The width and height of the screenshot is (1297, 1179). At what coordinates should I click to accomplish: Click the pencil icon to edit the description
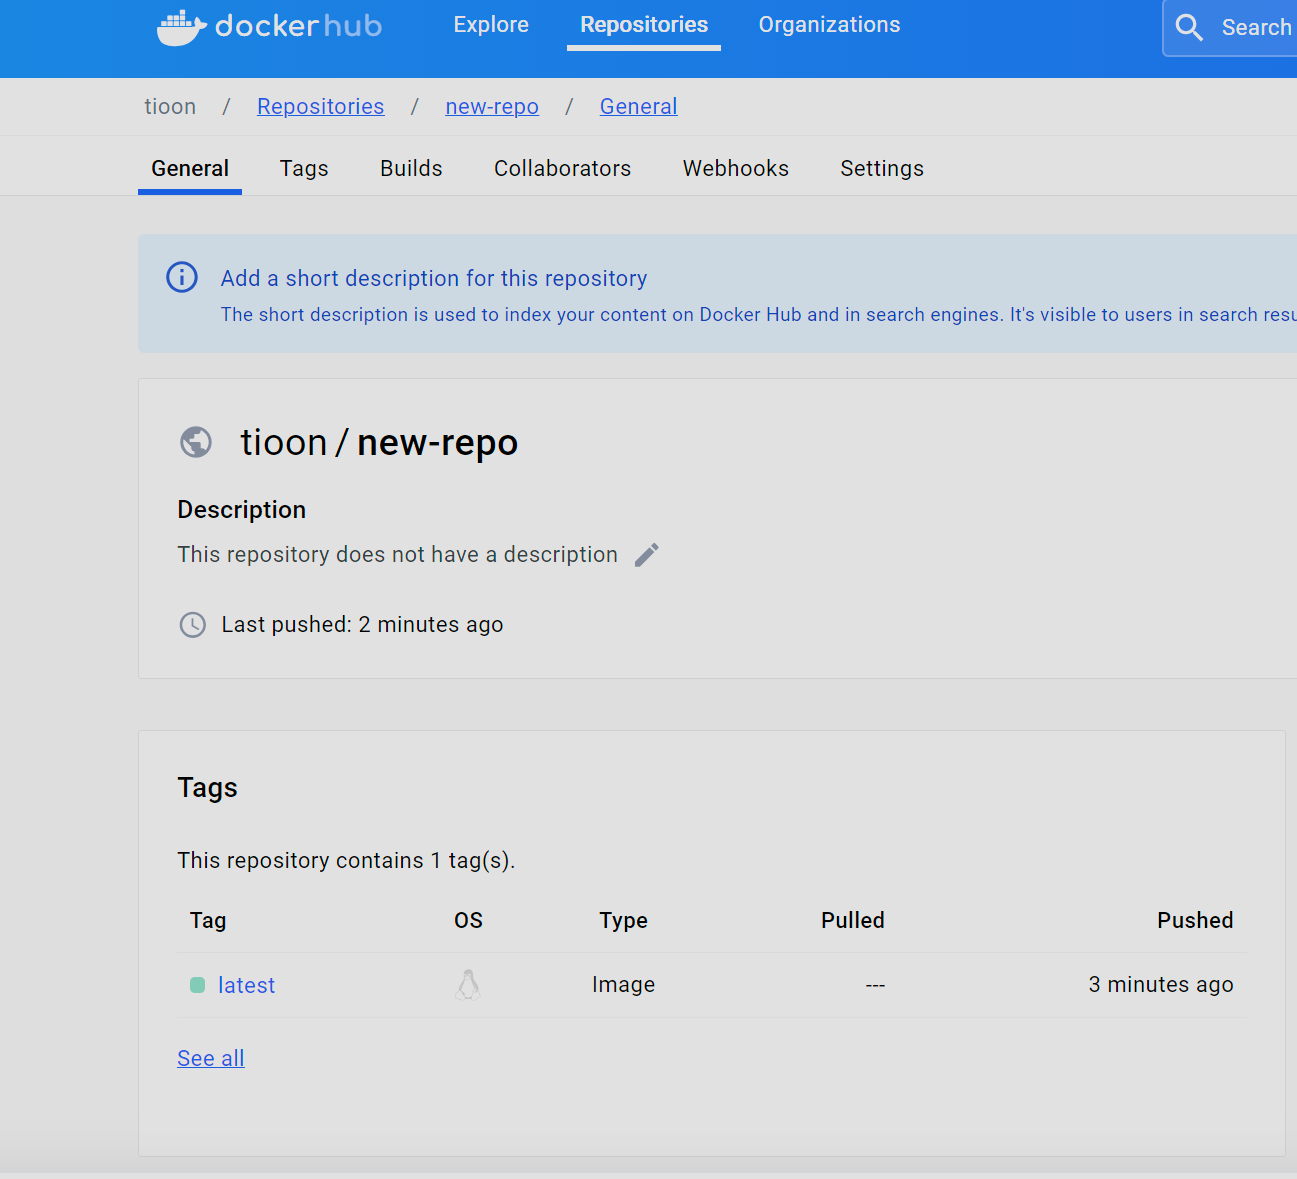click(647, 555)
